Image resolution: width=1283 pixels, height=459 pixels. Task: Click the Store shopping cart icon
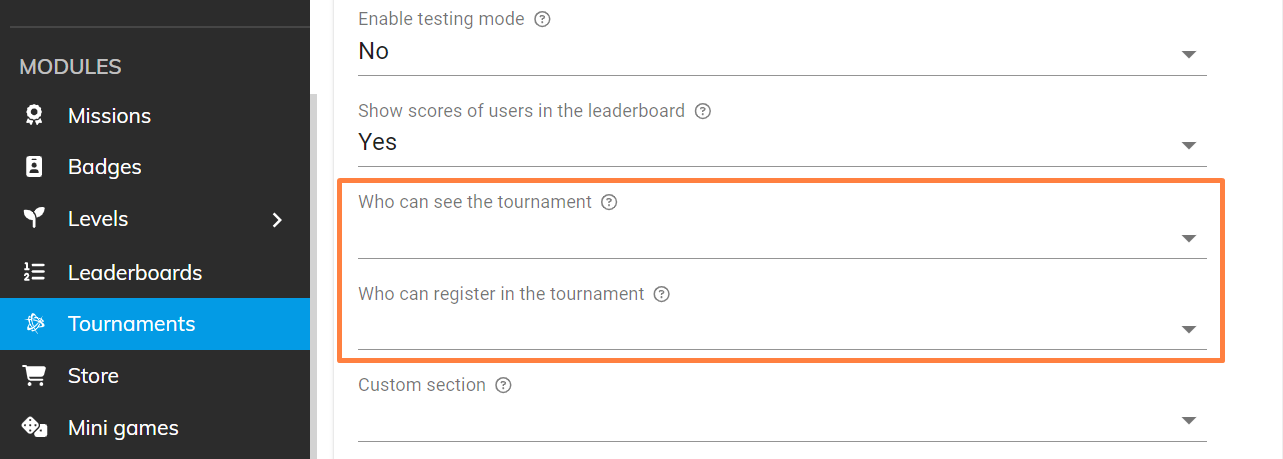tap(34, 376)
